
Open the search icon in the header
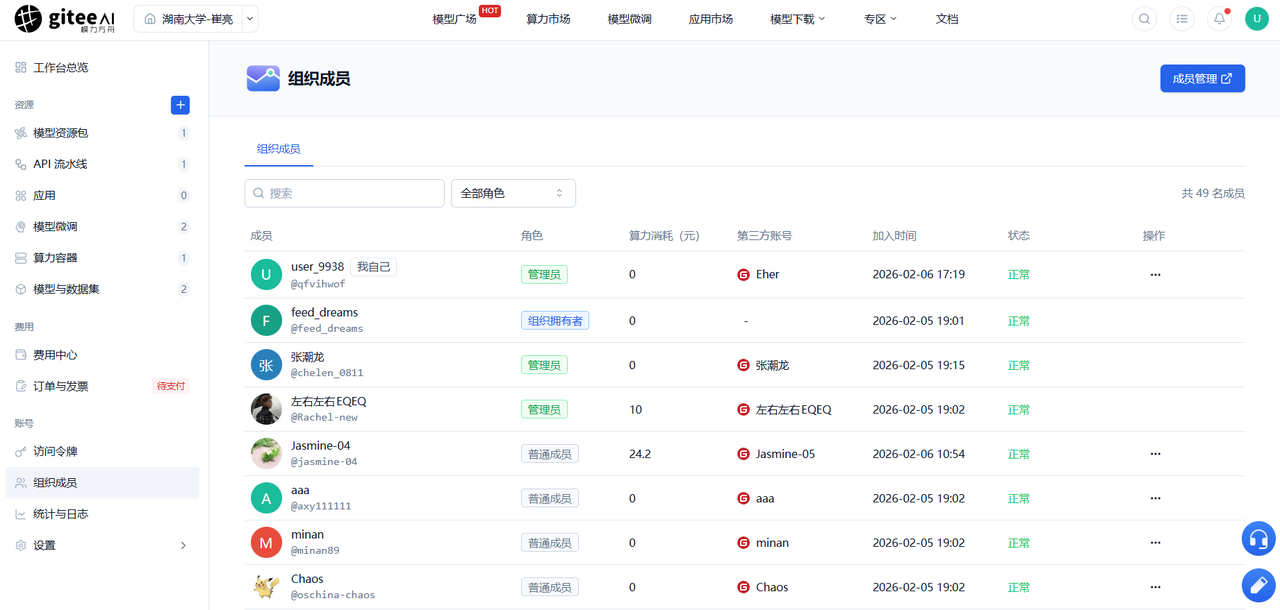tap(1145, 19)
